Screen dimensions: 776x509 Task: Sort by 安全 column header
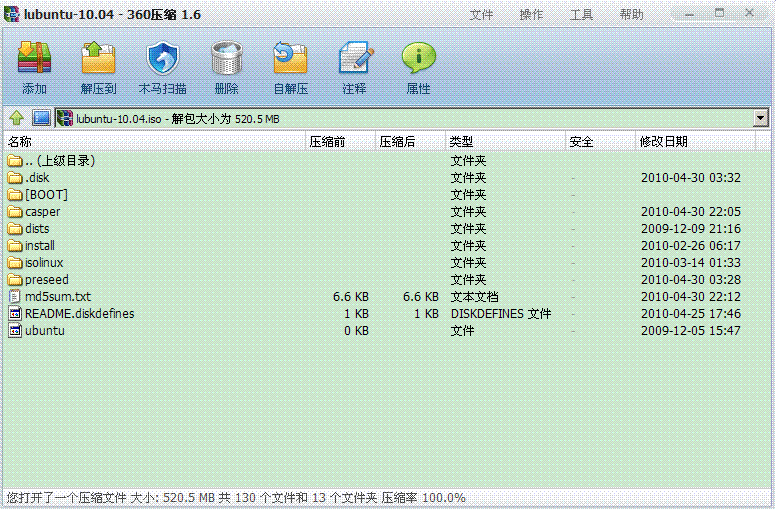[601, 142]
